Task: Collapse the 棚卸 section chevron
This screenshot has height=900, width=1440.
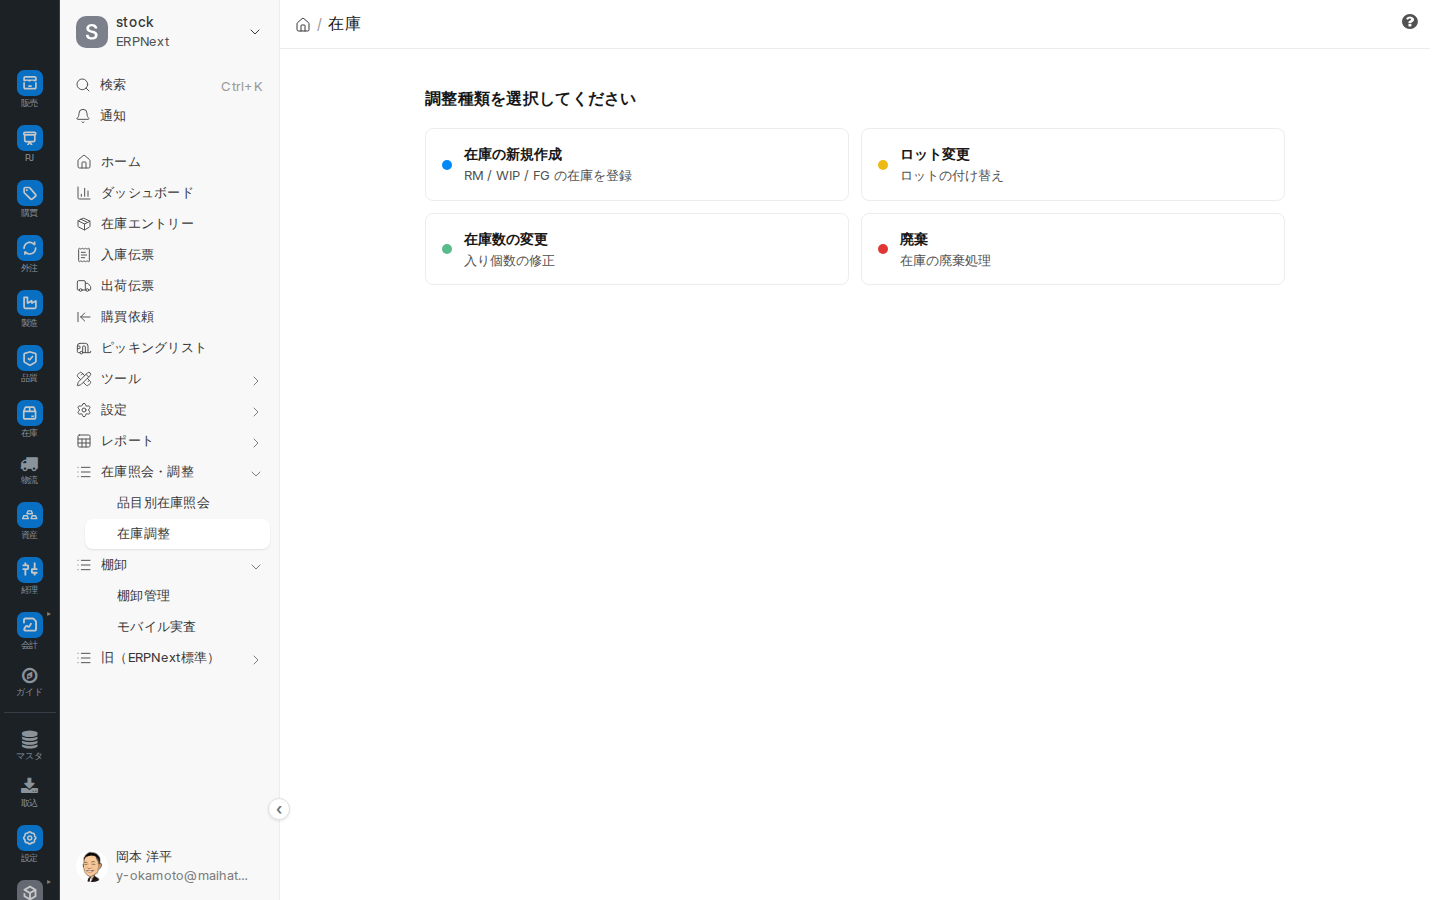Action: pos(256,567)
